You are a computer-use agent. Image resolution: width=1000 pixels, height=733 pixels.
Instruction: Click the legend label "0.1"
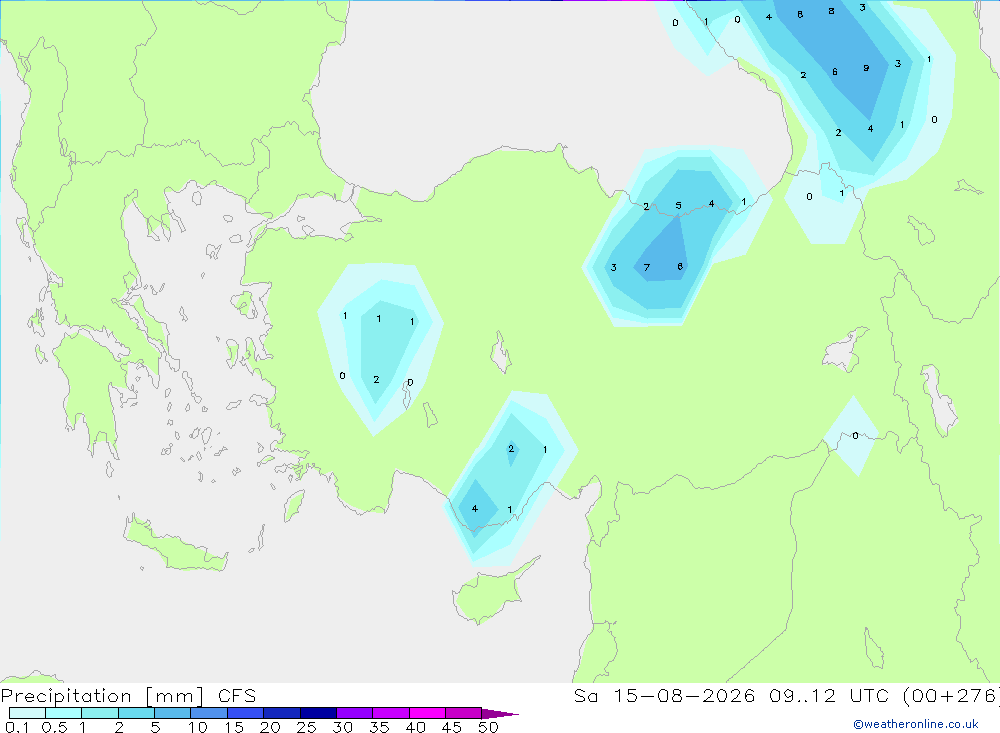point(17,727)
